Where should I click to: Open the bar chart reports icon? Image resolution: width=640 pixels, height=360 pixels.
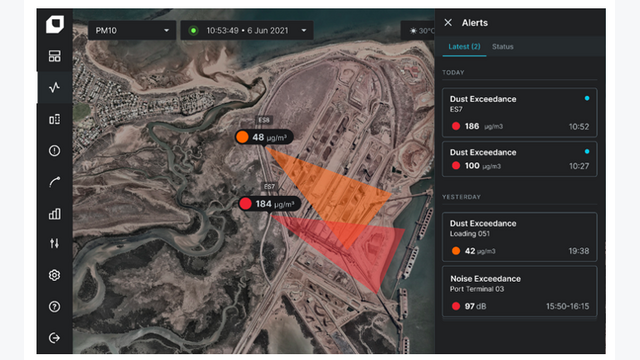pyautogui.click(x=55, y=213)
